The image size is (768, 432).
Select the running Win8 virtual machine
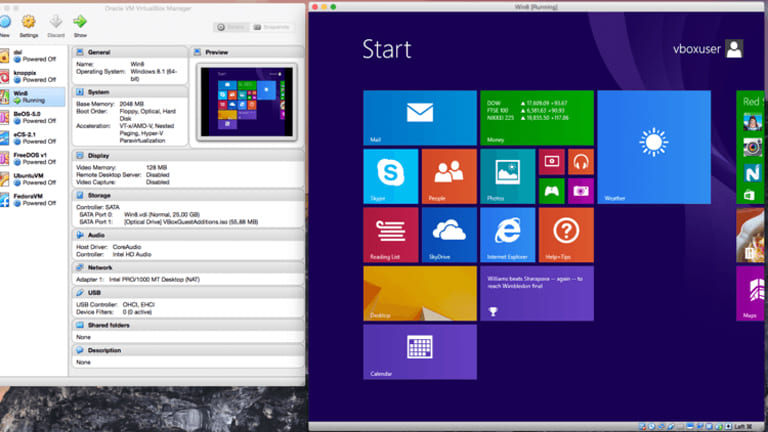pos(32,97)
